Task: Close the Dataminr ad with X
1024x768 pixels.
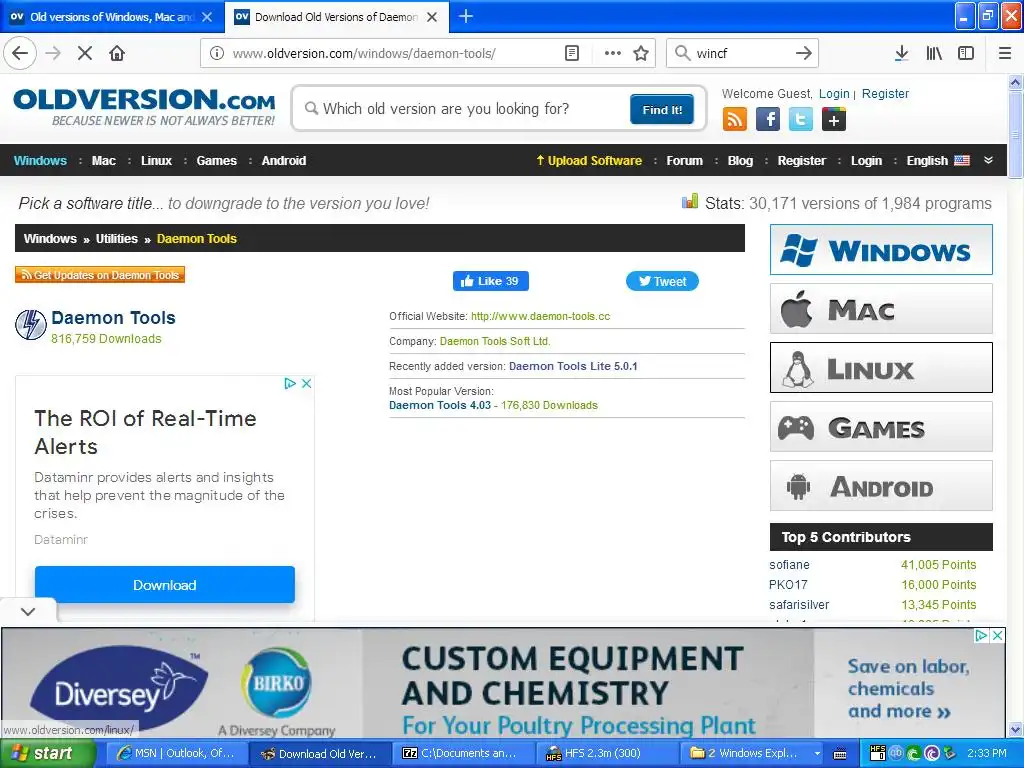Action: pos(306,383)
